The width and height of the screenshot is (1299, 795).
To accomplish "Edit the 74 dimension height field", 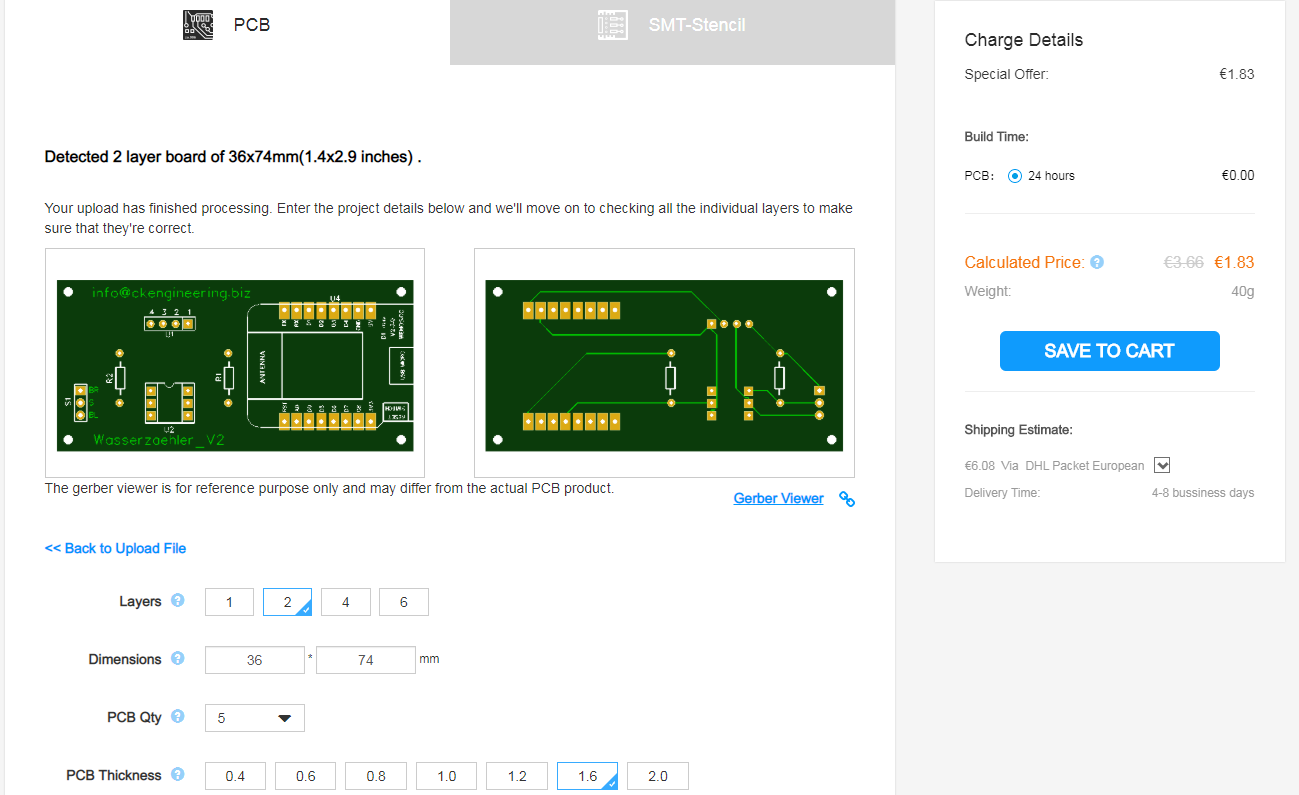I will (x=366, y=660).
